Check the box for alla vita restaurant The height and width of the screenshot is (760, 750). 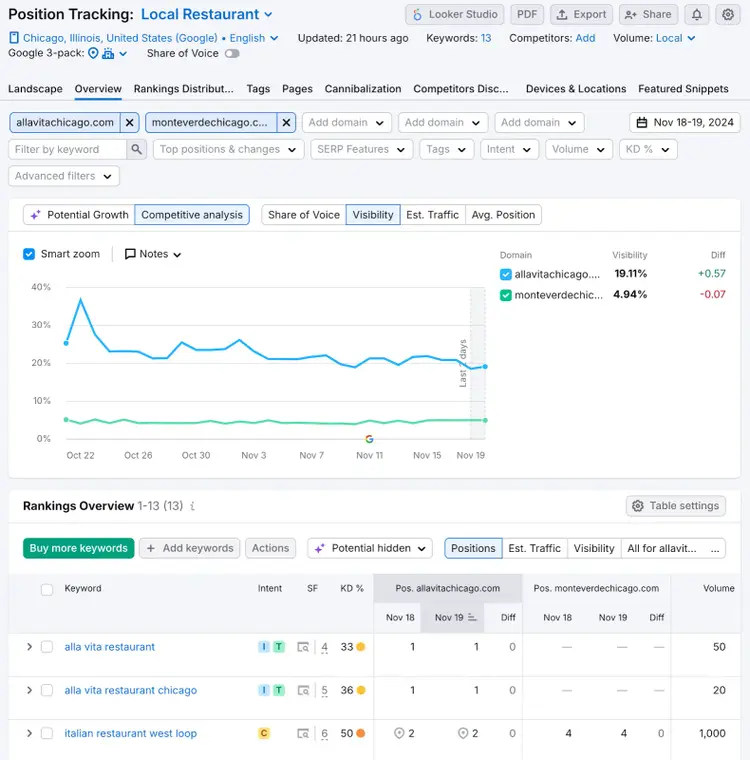coord(47,647)
